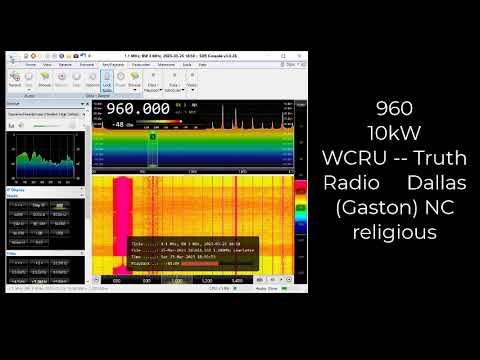Image resolution: width=480 pixels, height=360 pixels.
Task: Open the Memories ribbon tab
Action: click(166, 65)
